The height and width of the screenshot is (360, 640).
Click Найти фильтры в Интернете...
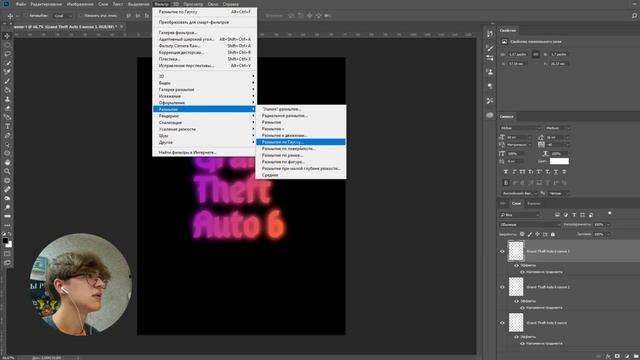point(204,152)
